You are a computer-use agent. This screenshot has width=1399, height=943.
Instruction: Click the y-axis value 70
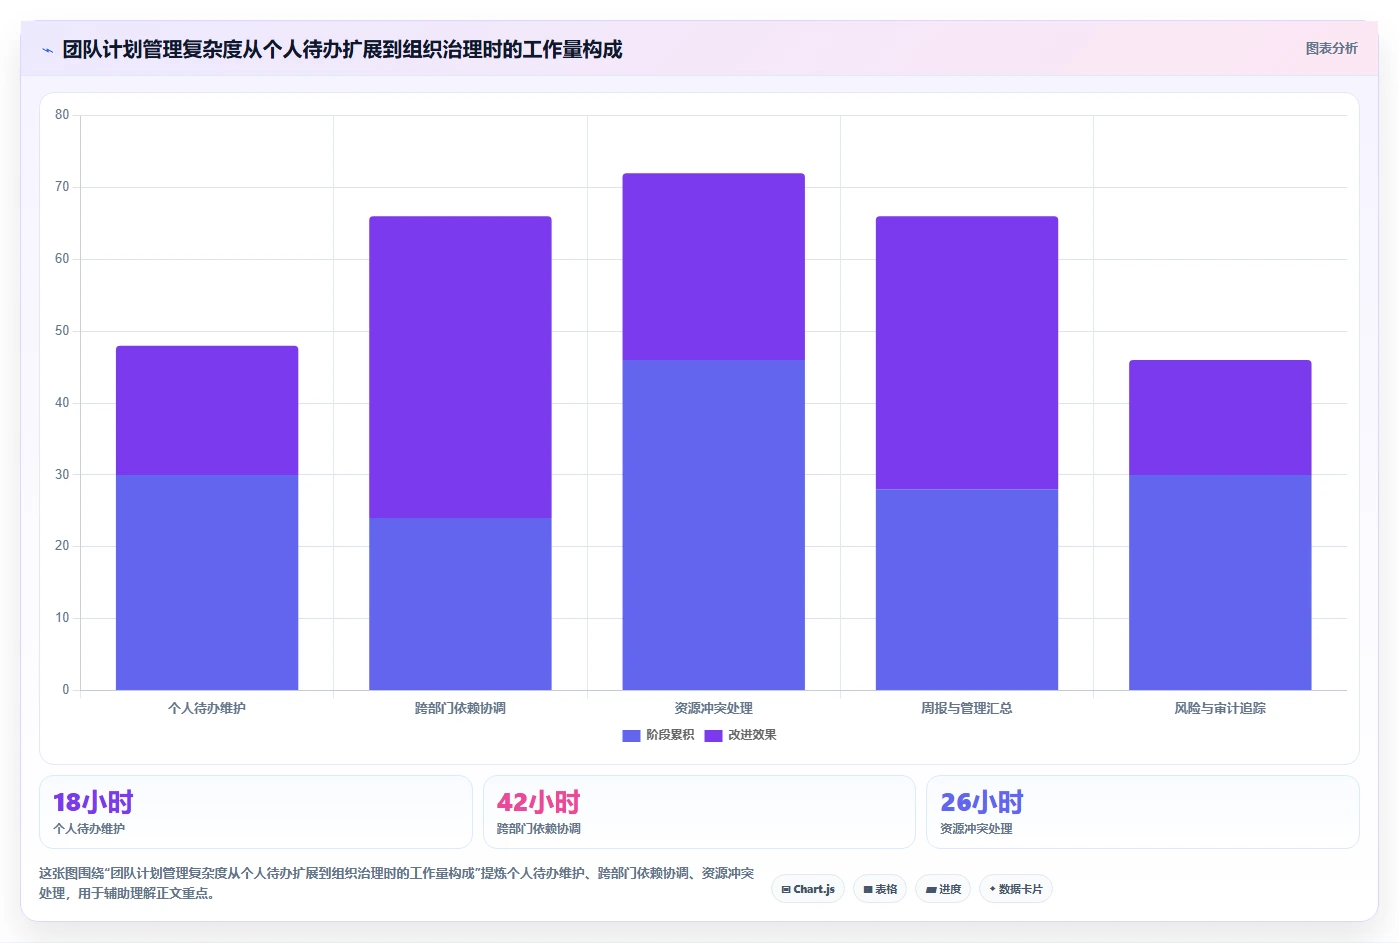(62, 187)
